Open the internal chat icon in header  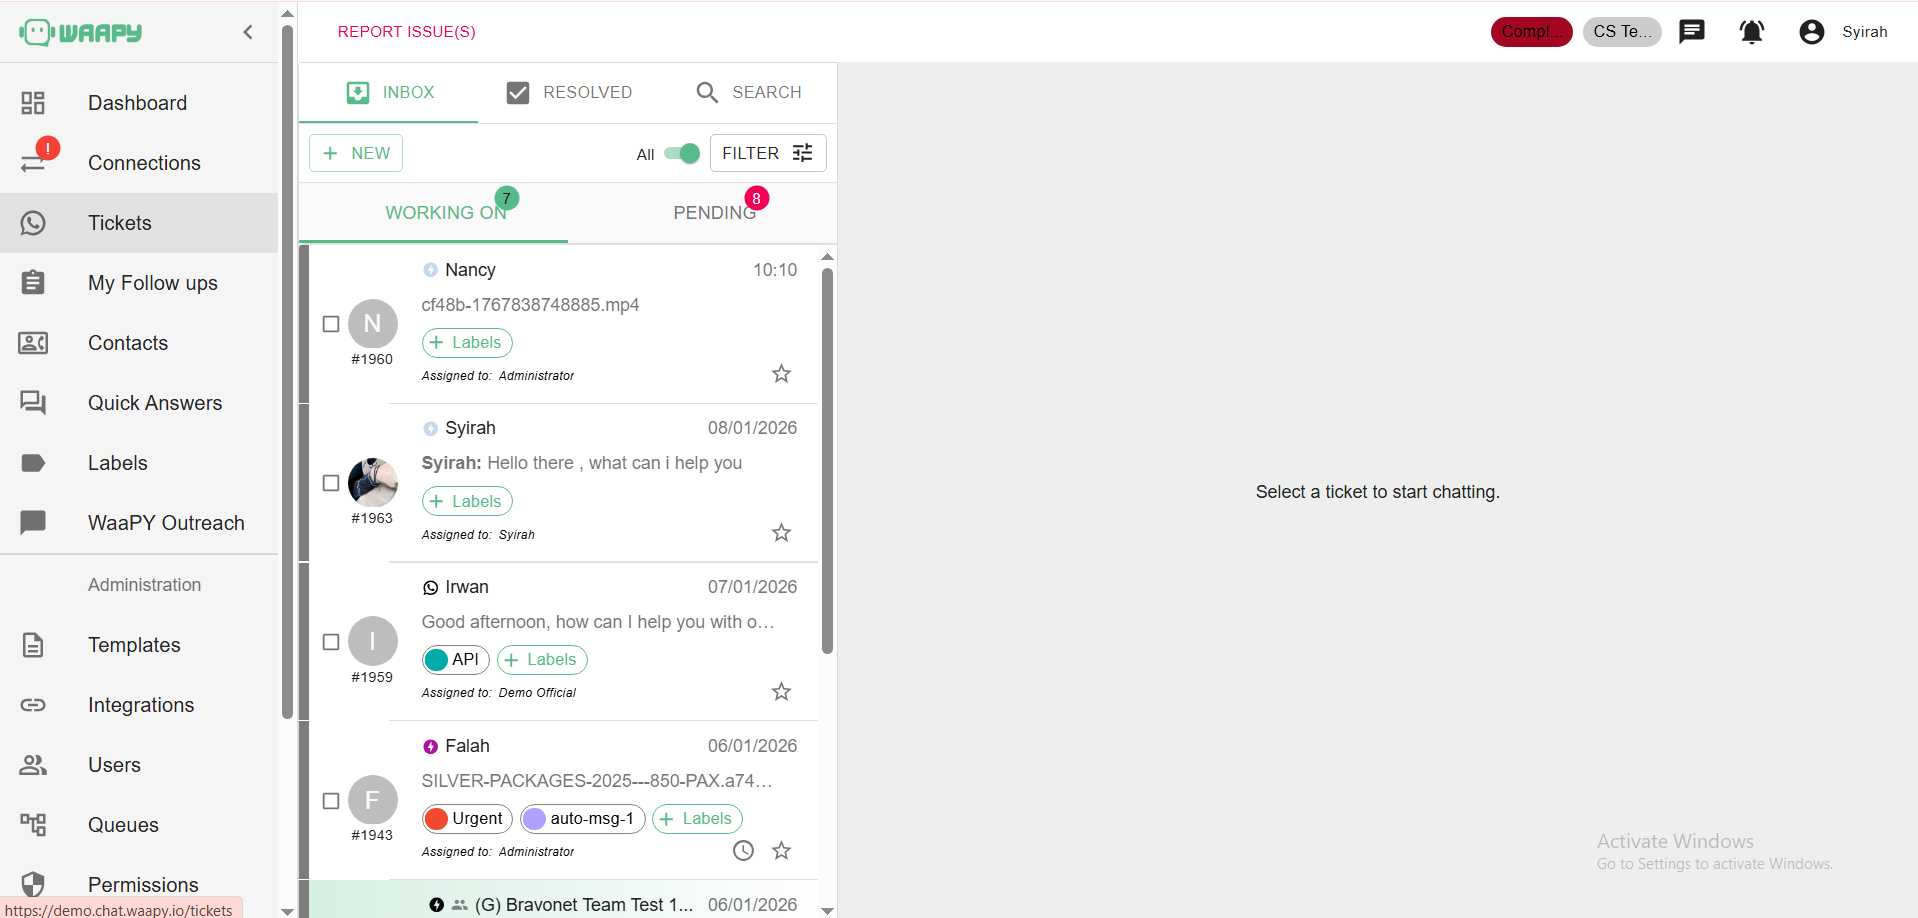(x=1692, y=32)
